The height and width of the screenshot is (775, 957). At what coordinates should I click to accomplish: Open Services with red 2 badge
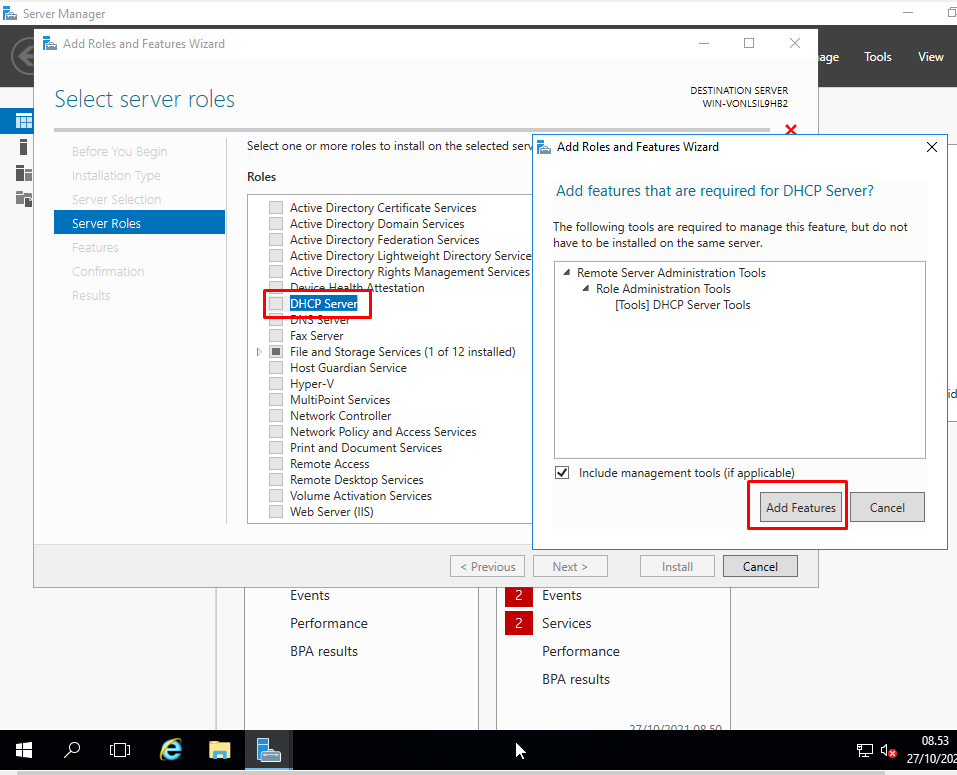pyautogui.click(x=566, y=623)
